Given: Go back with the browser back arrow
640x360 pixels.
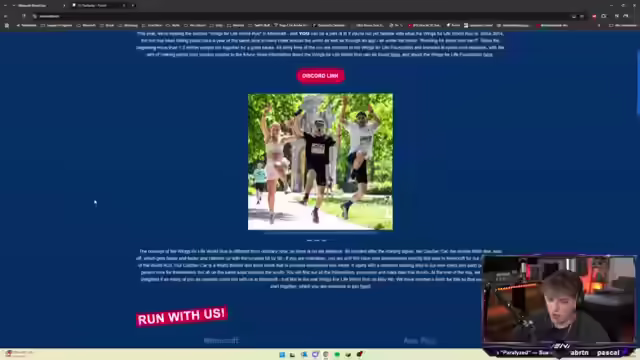Looking at the screenshot, I should pos(6,16).
